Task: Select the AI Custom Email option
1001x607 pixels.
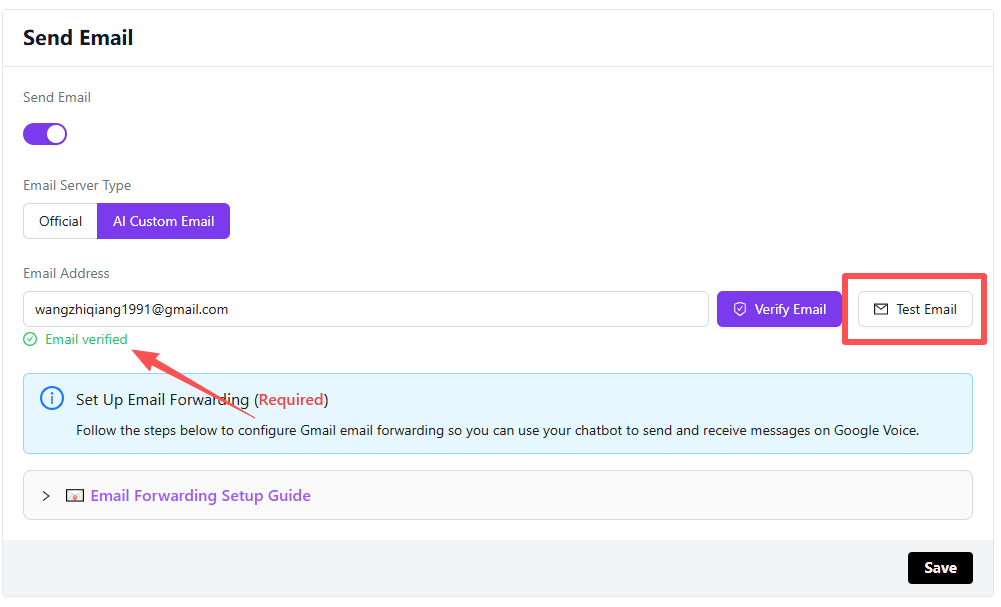Action: (163, 221)
